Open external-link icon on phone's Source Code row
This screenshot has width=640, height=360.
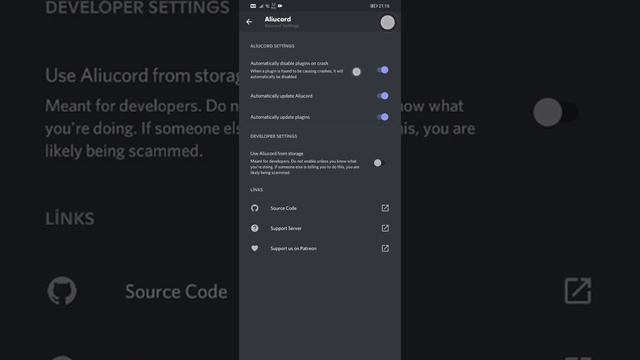coord(385,208)
